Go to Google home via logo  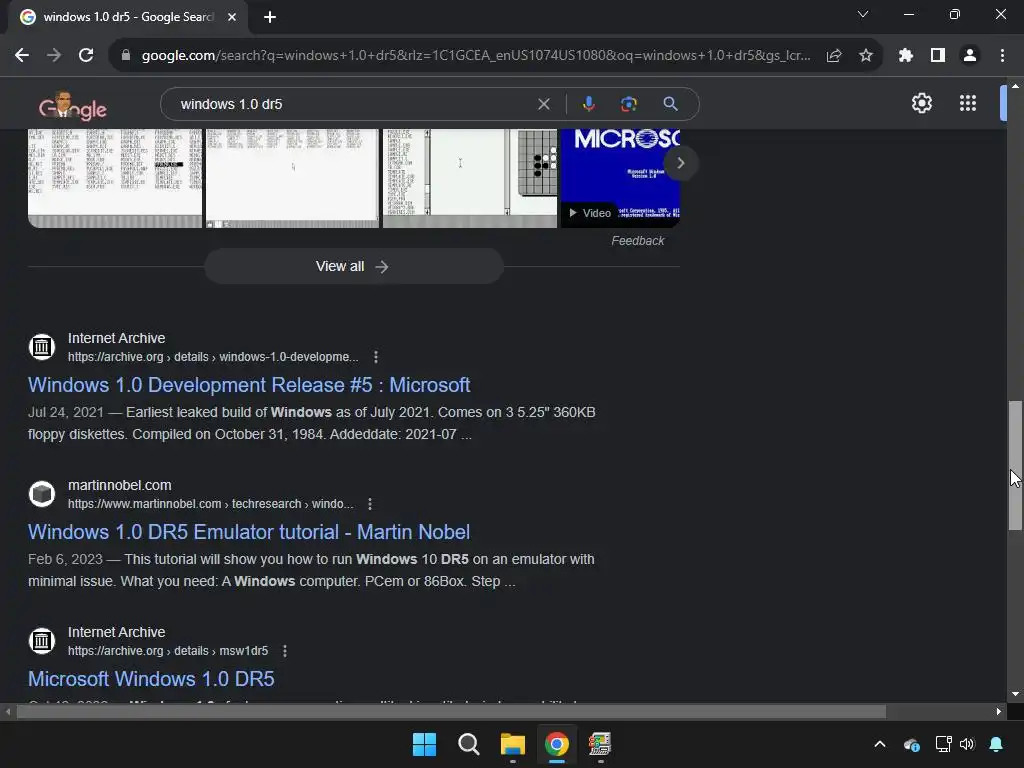72,107
